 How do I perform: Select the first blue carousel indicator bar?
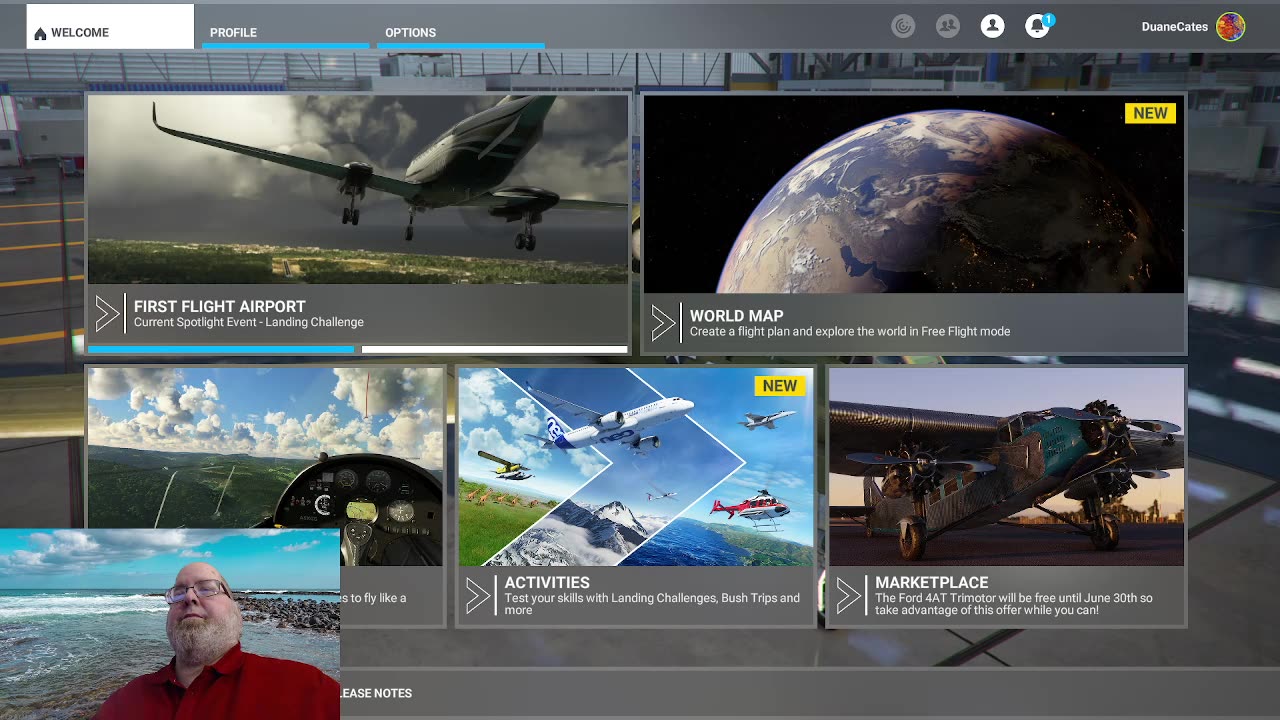tap(221, 349)
